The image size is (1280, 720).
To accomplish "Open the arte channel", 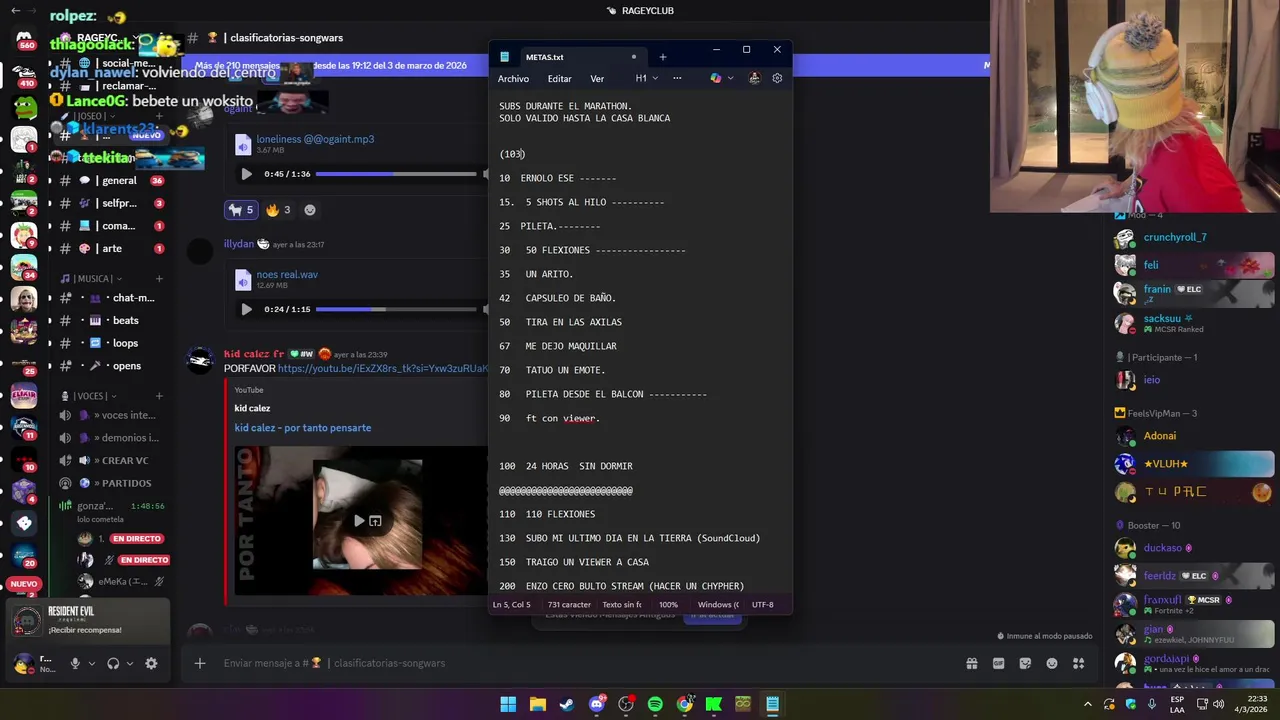I will [x=110, y=248].
